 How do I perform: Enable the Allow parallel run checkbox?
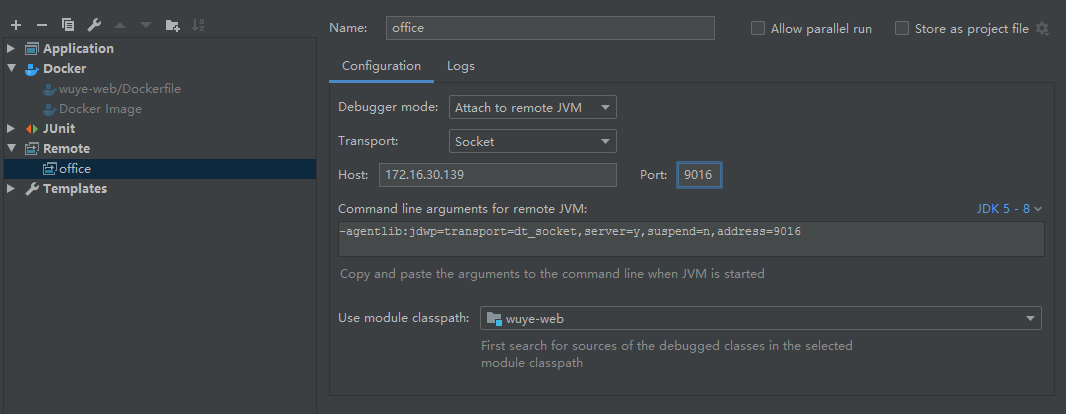click(x=758, y=29)
